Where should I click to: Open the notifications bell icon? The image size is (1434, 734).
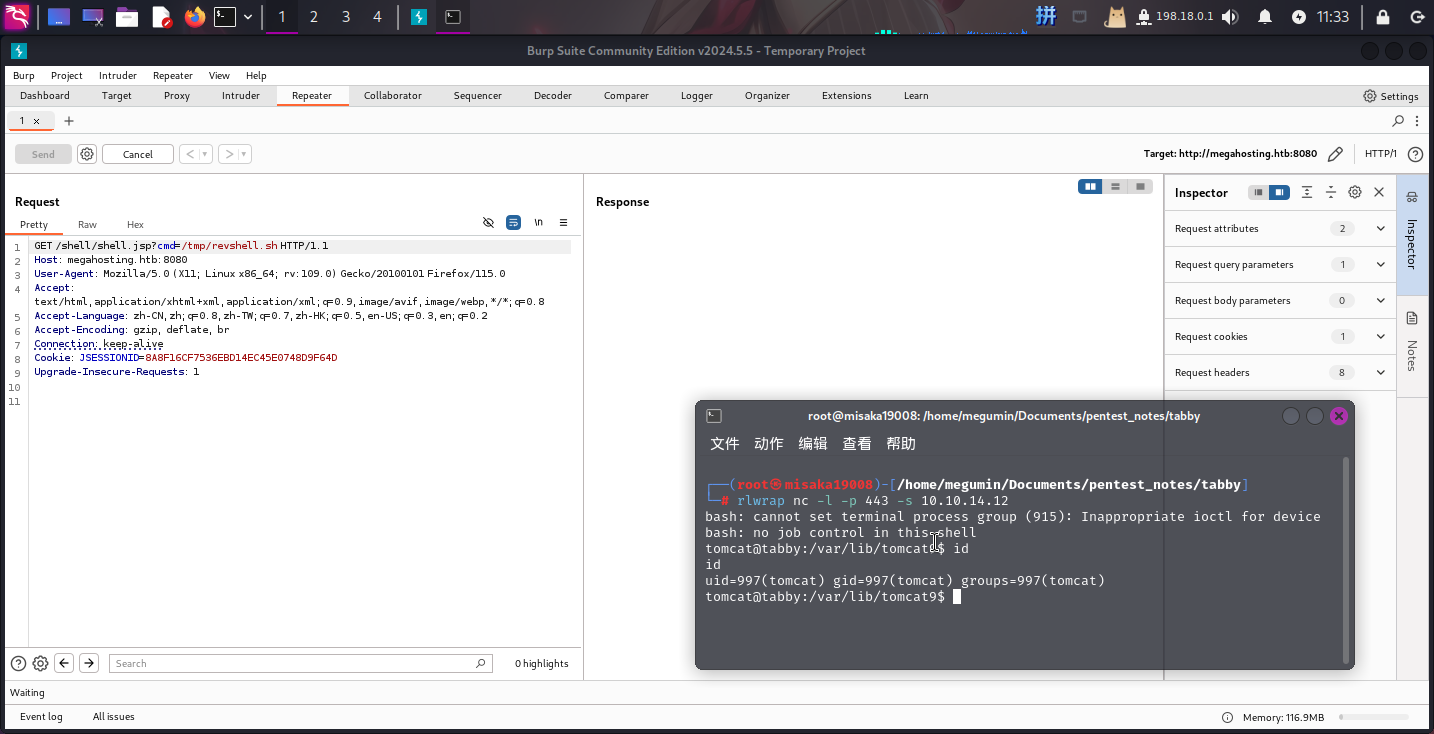(x=1265, y=17)
